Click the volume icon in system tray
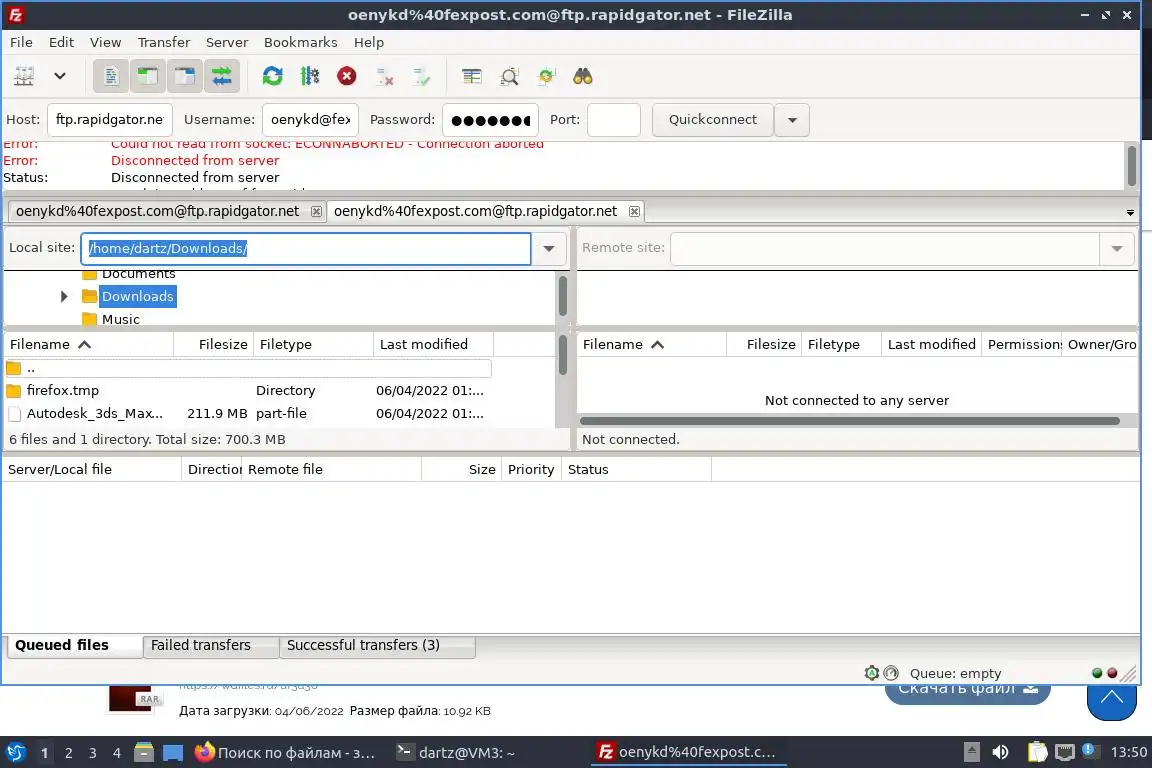 [1000, 752]
